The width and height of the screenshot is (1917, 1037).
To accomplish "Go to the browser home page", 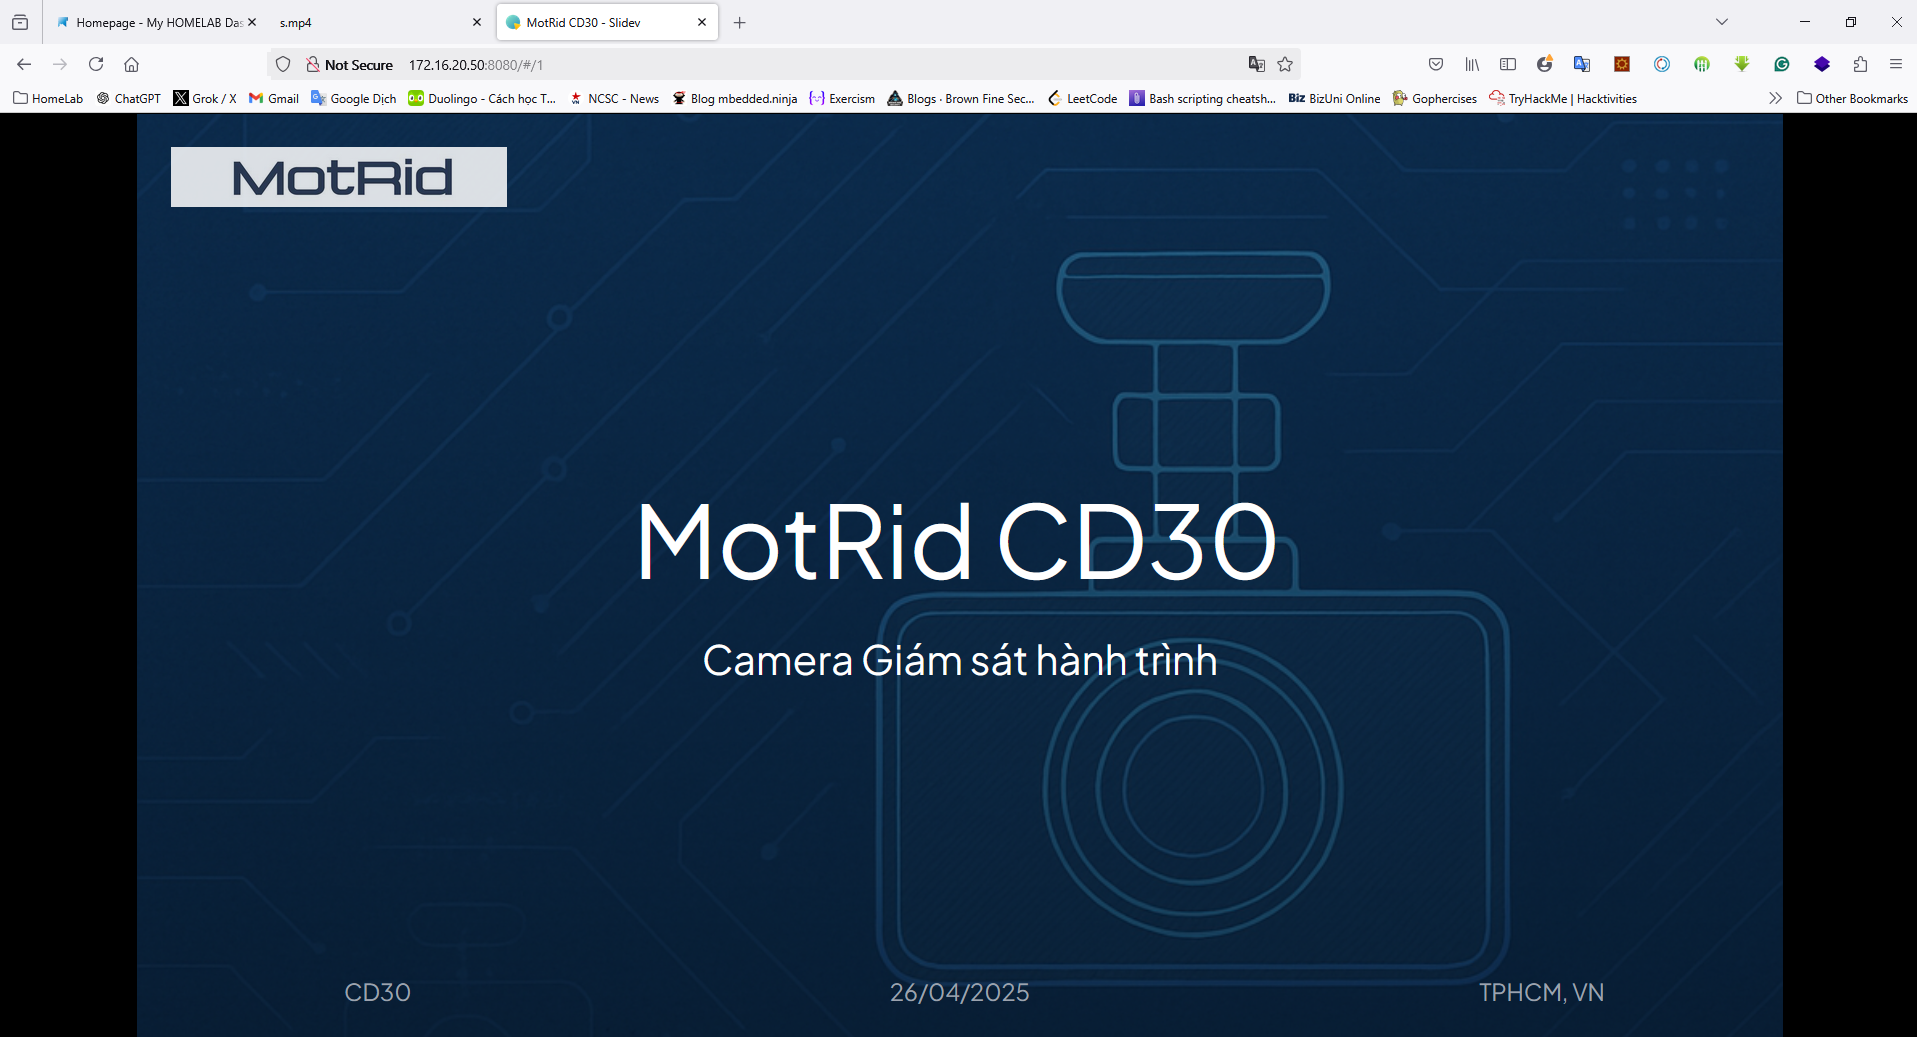I will tap(131, 64).
